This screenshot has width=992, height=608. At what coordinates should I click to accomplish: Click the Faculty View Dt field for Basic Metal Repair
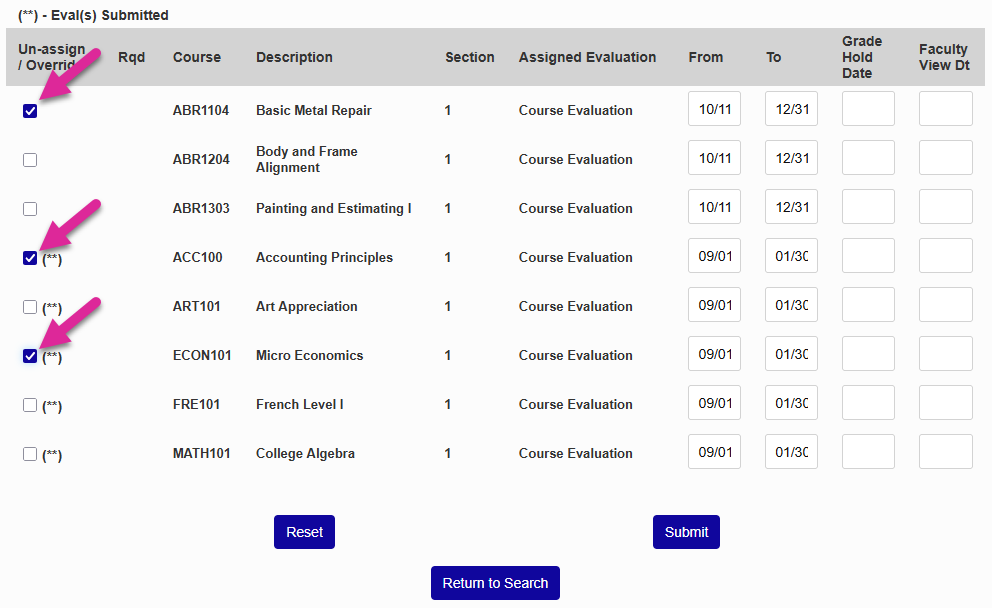pyautogui.click(x=945, y=108)
